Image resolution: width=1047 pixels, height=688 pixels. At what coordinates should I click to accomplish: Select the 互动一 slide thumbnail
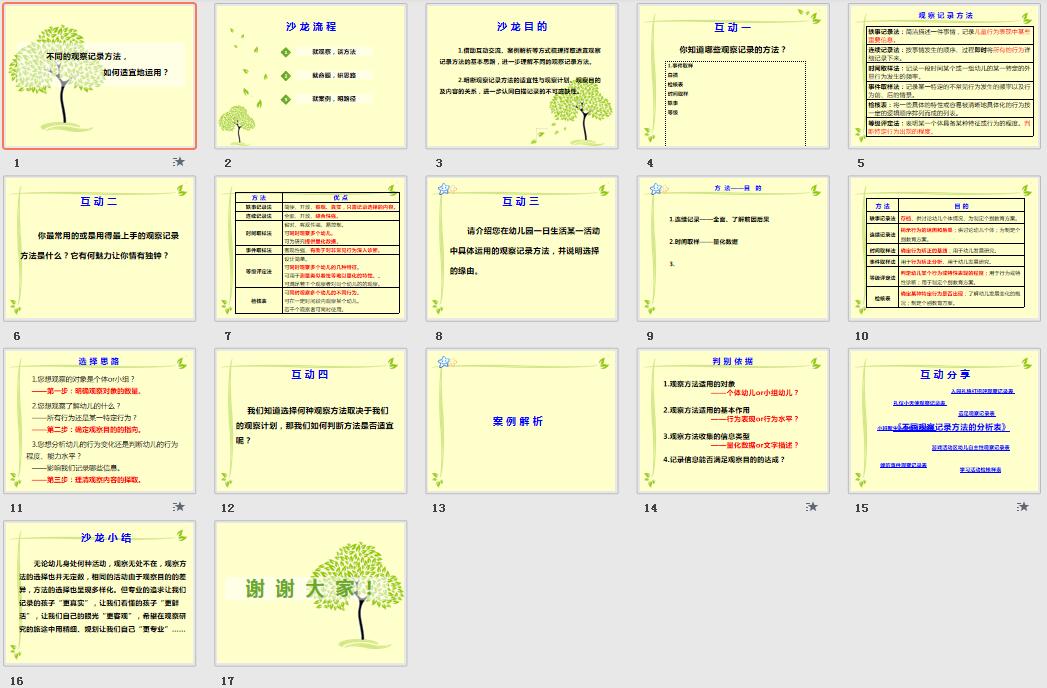point(733,76)
